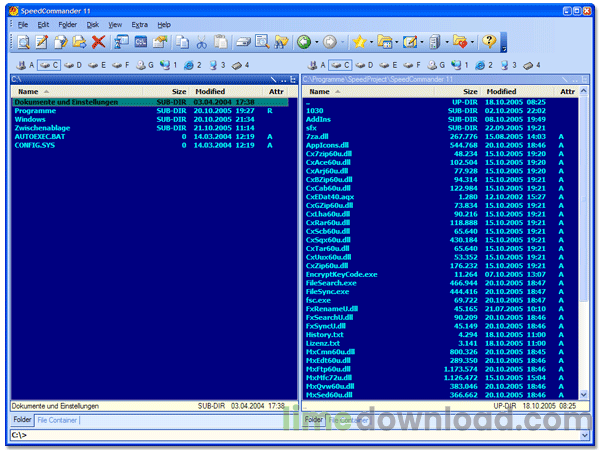
Task: Click the folder properties hand icon
Action: [x=160, y=42]
